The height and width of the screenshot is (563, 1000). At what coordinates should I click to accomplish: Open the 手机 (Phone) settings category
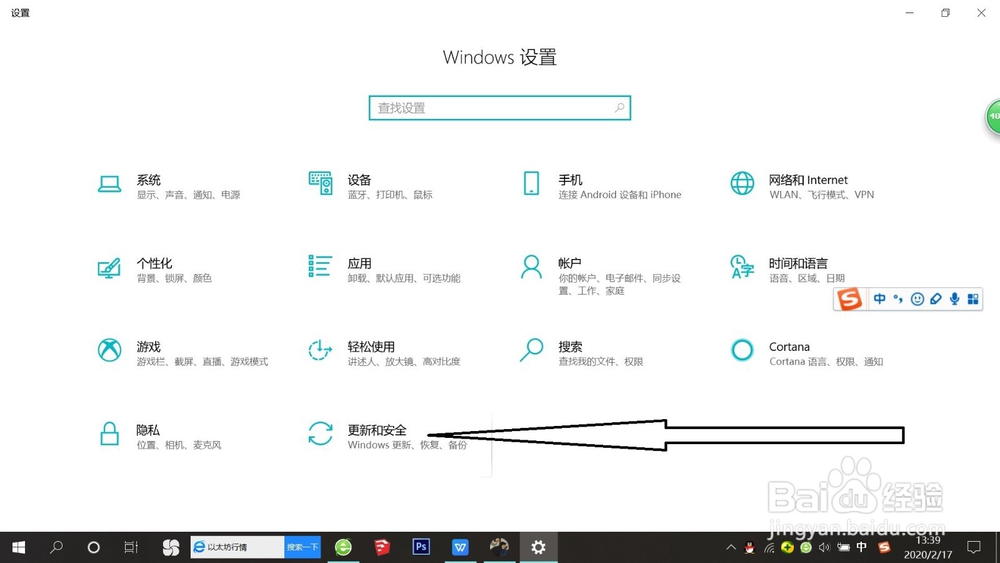tap(601, 186)
